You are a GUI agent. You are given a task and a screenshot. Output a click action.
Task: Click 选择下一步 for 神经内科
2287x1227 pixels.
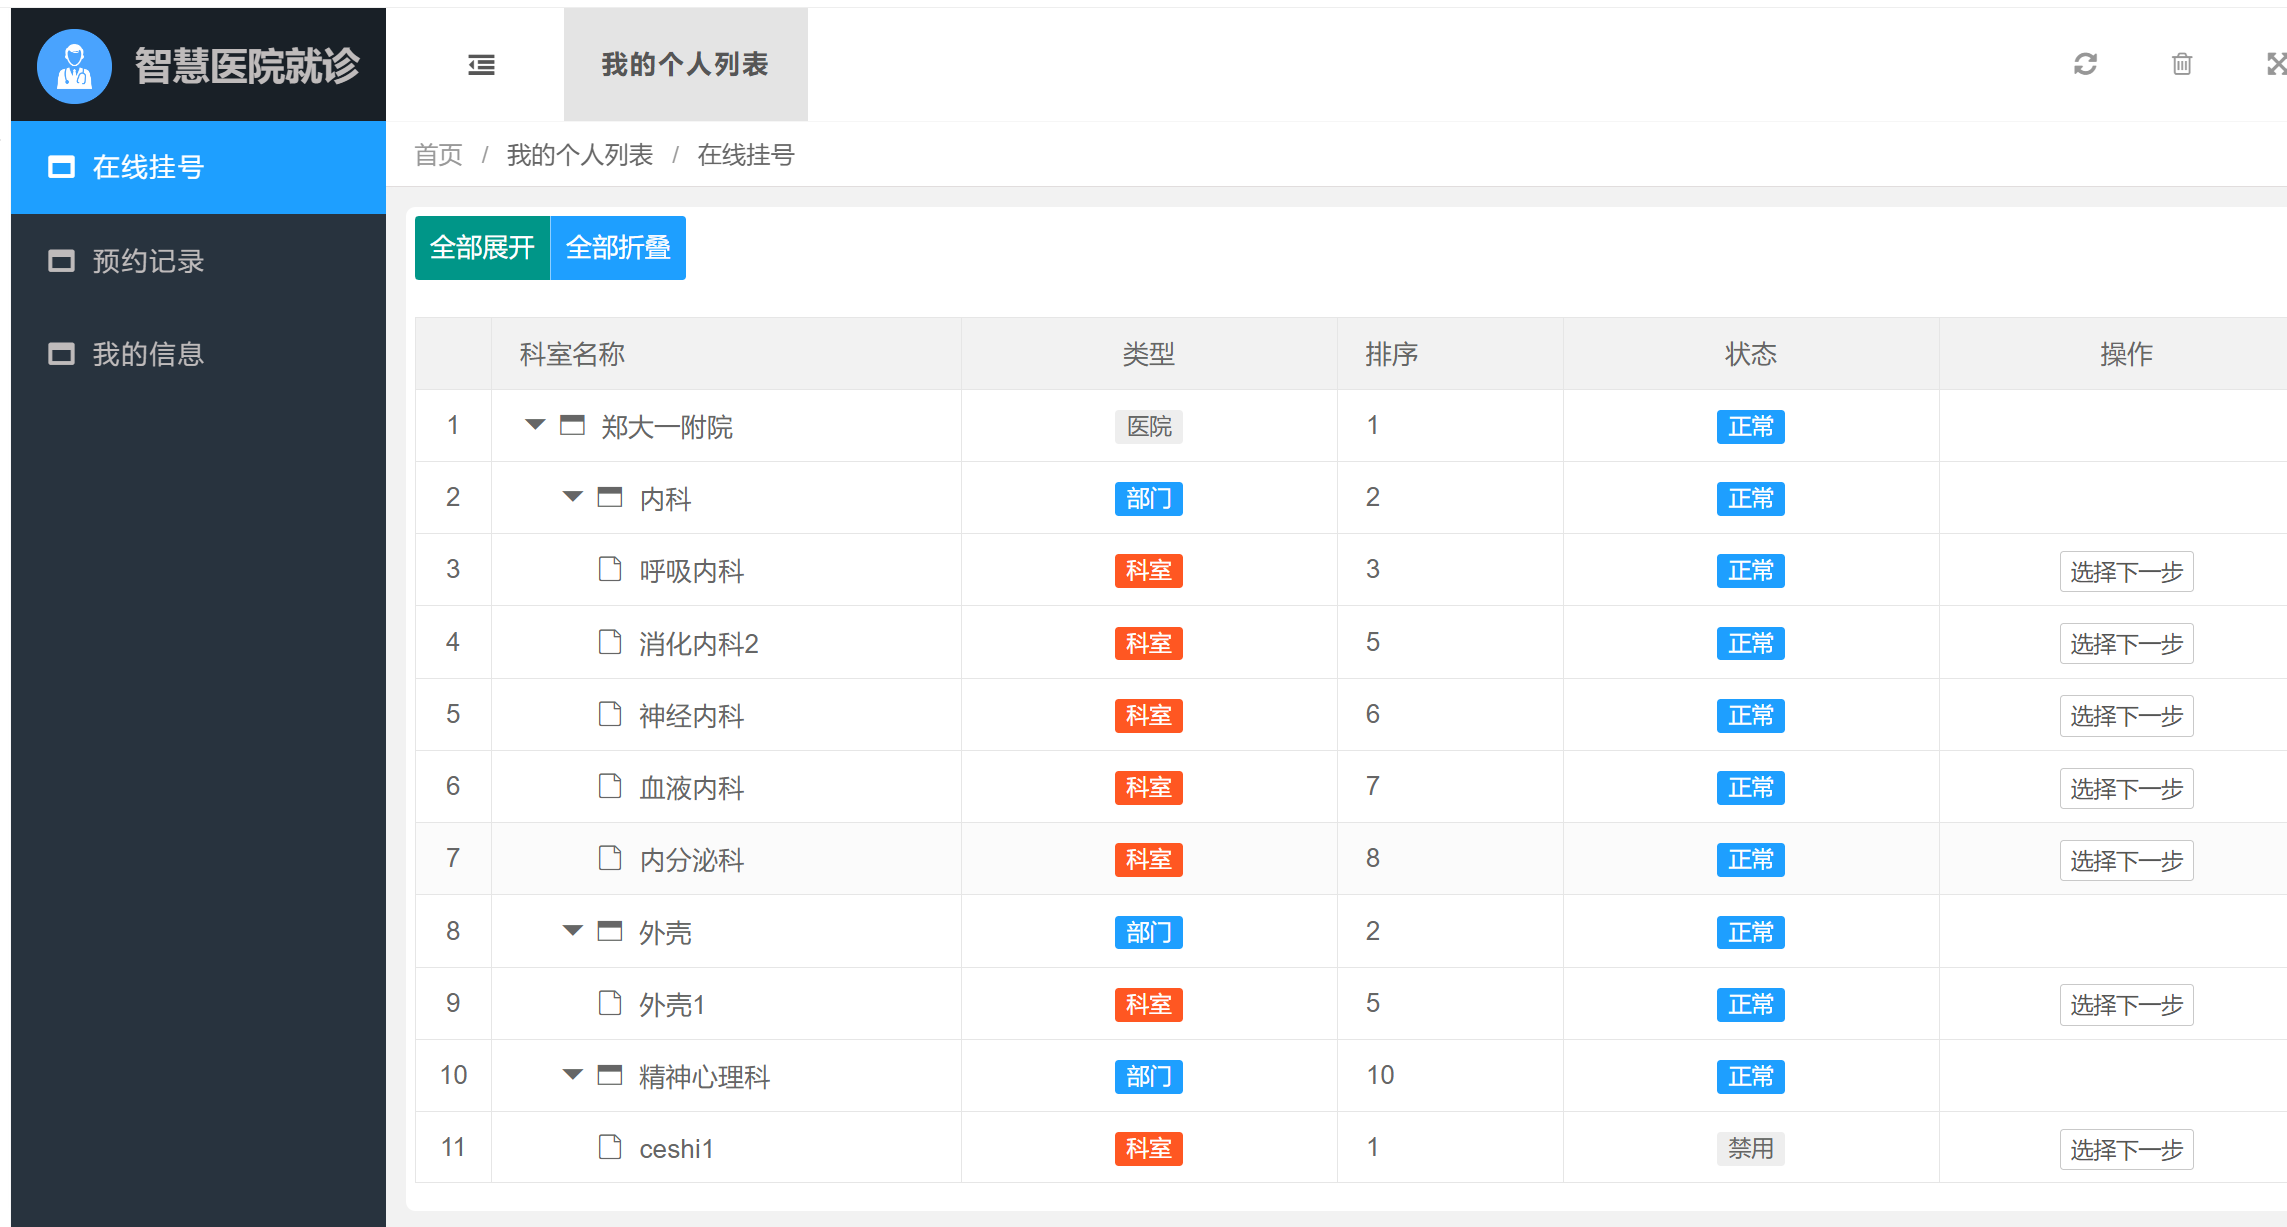coord(2126,716)
